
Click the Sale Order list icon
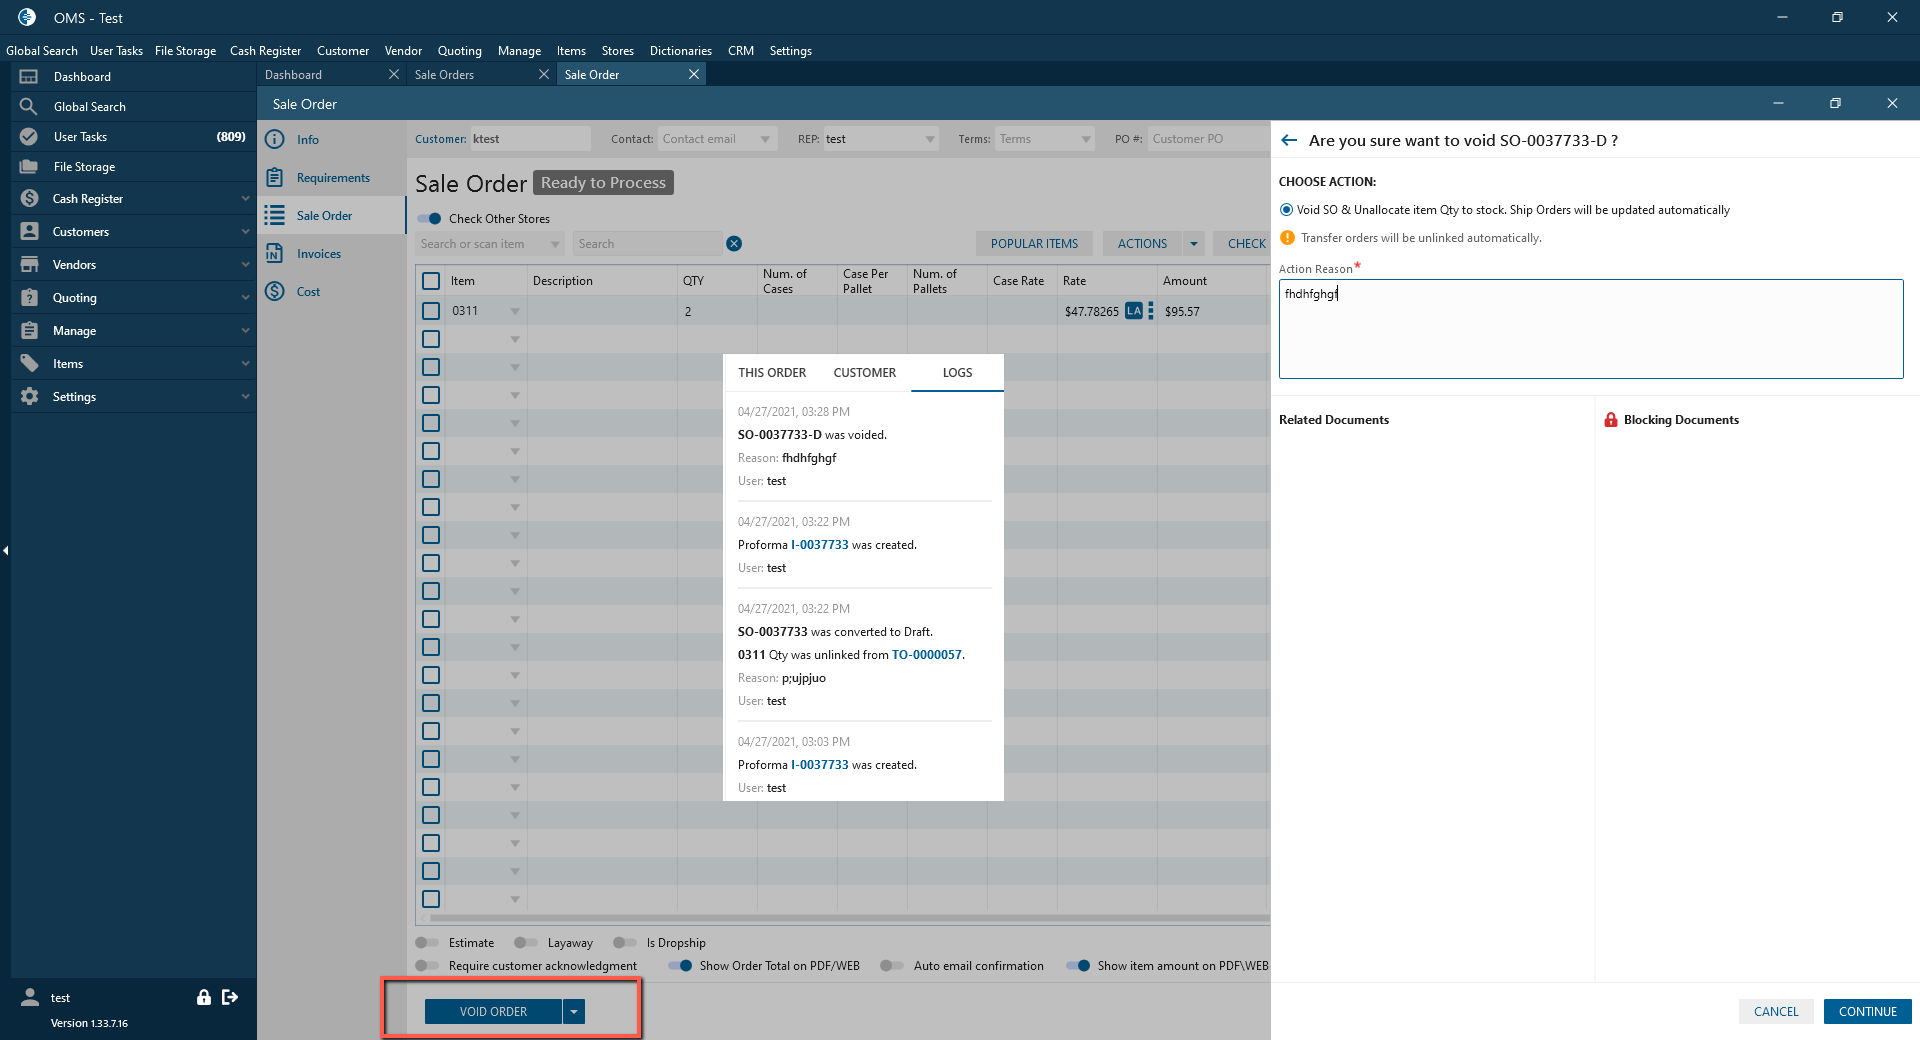pyautogui.click(x=275, y=216)
